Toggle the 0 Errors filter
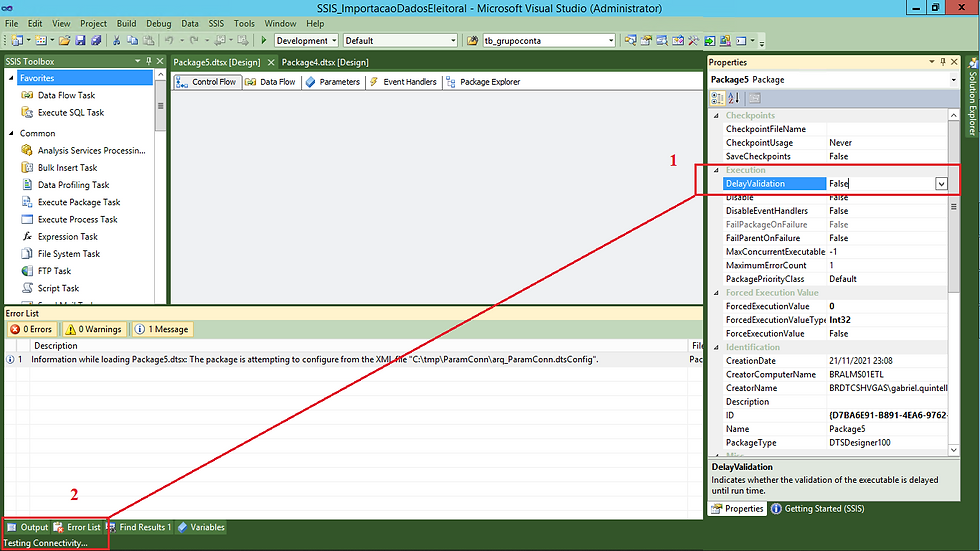This screenshot has height=551, width=980. [x=31, y=329]
